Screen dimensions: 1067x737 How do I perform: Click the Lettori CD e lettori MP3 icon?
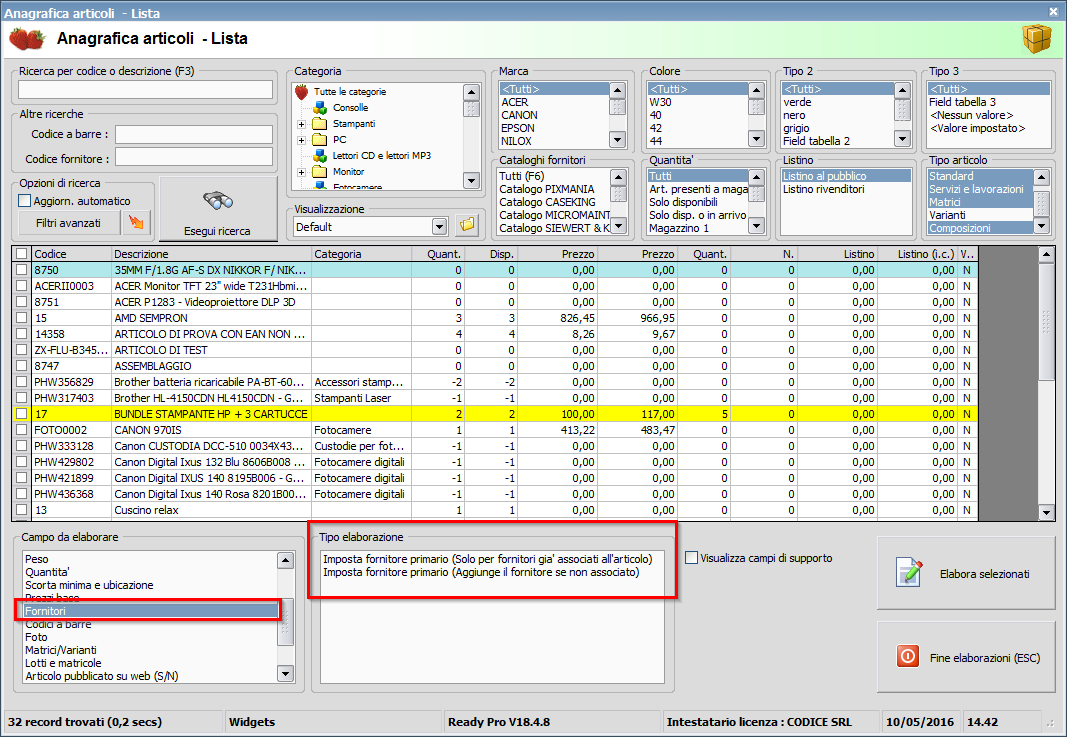[x=320, y=156]
